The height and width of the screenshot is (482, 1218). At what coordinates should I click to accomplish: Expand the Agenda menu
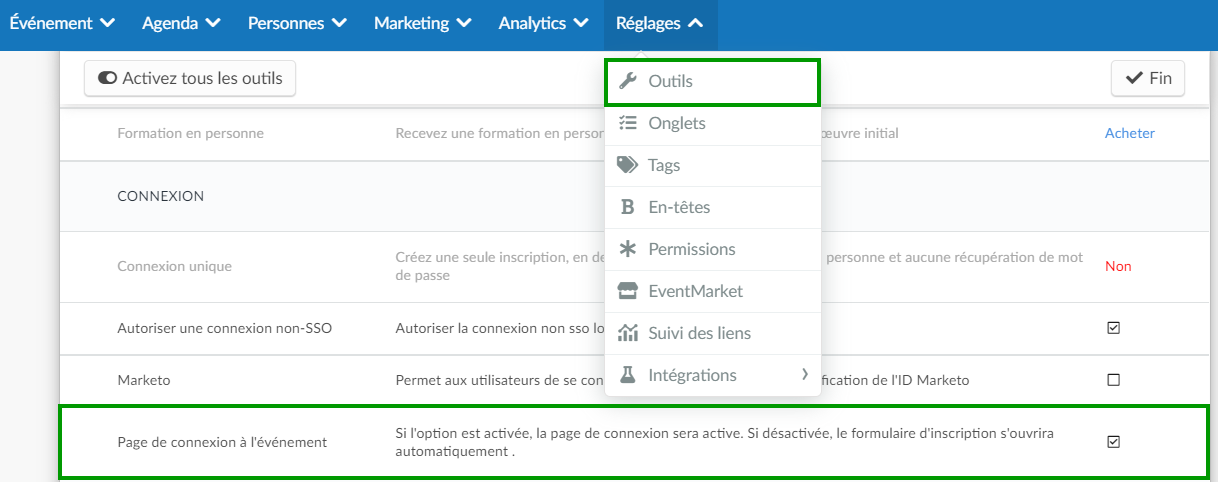[x=182, y=23]
